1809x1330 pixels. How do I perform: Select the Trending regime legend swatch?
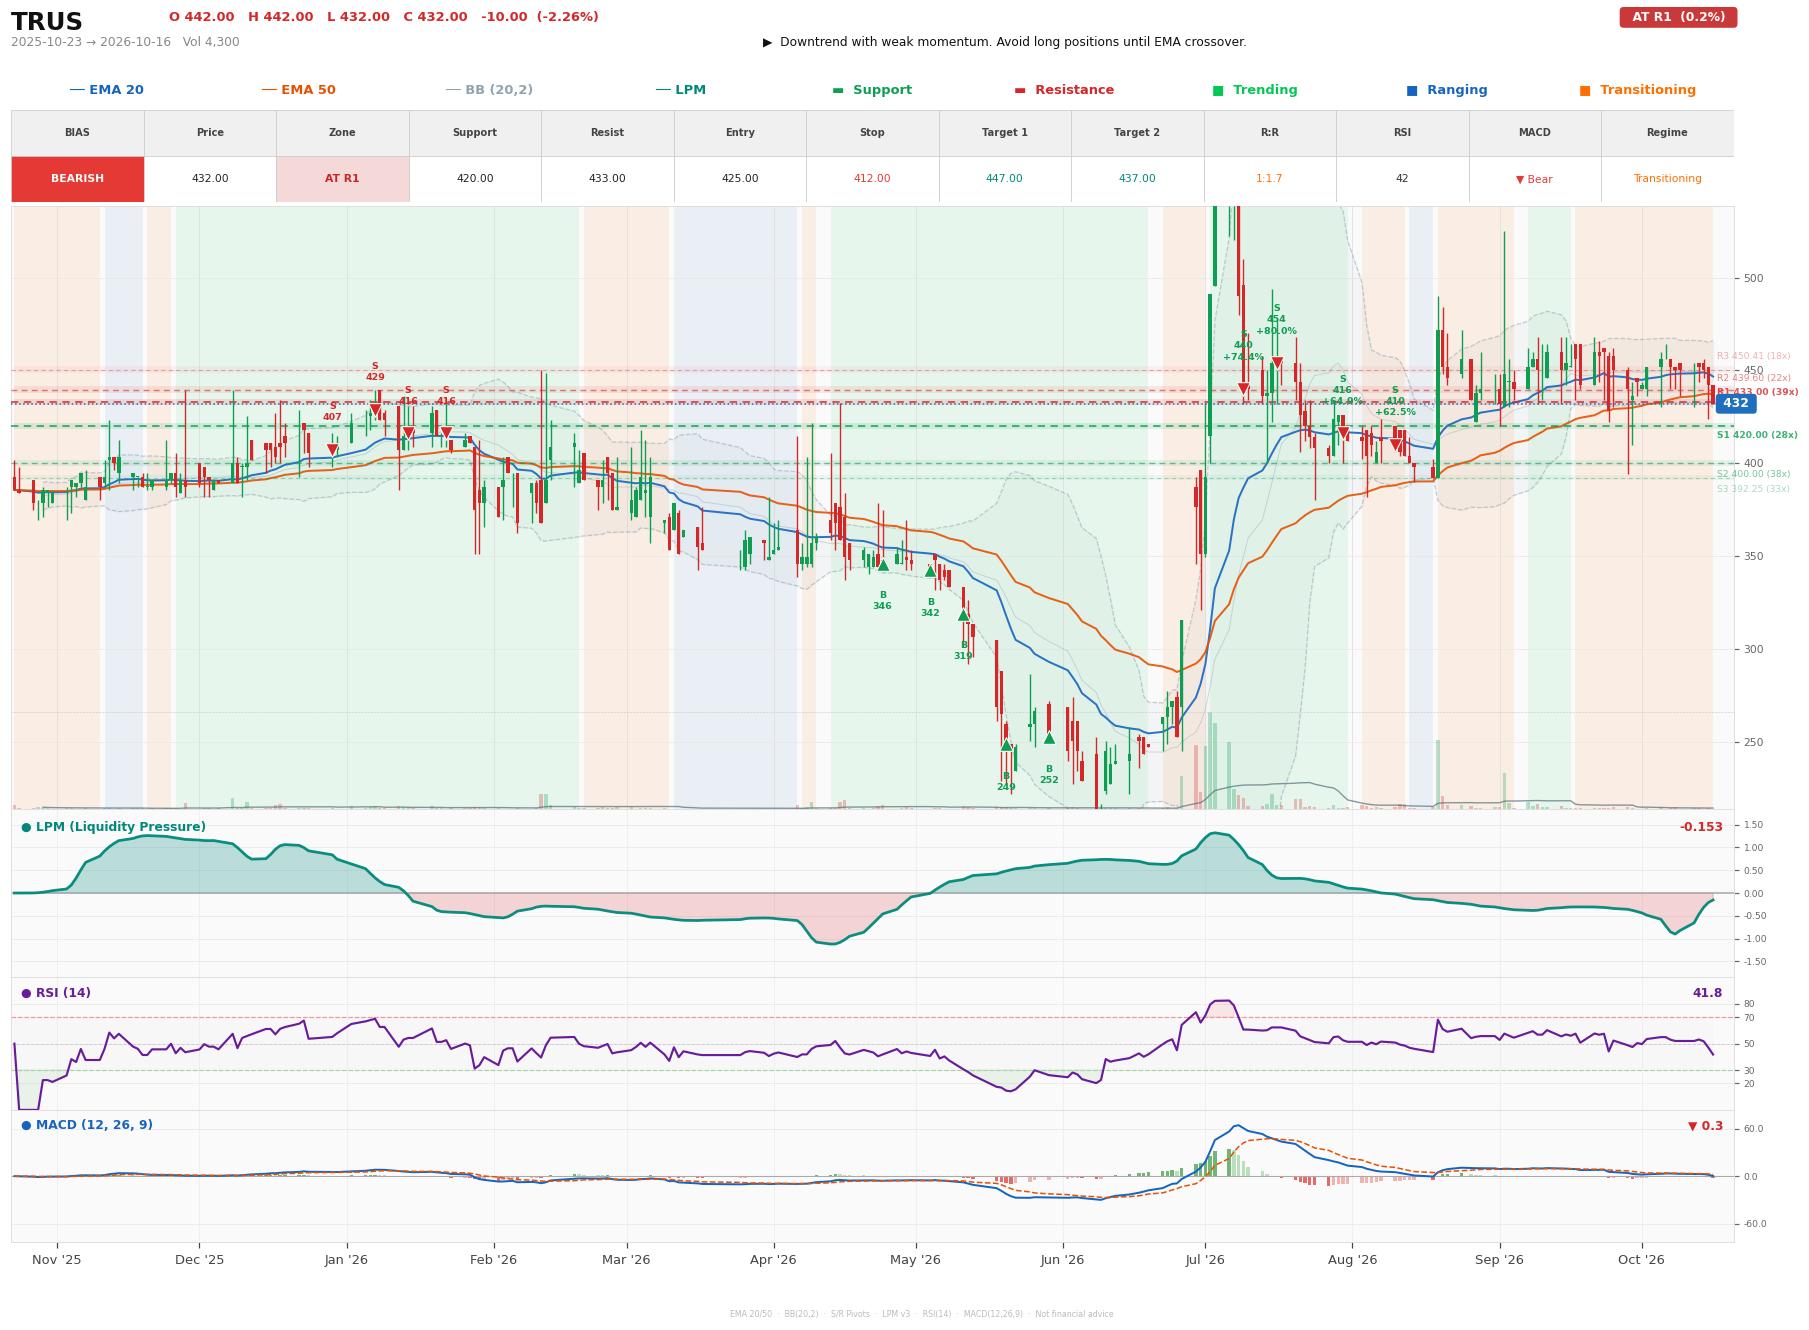pos(1218,91)
